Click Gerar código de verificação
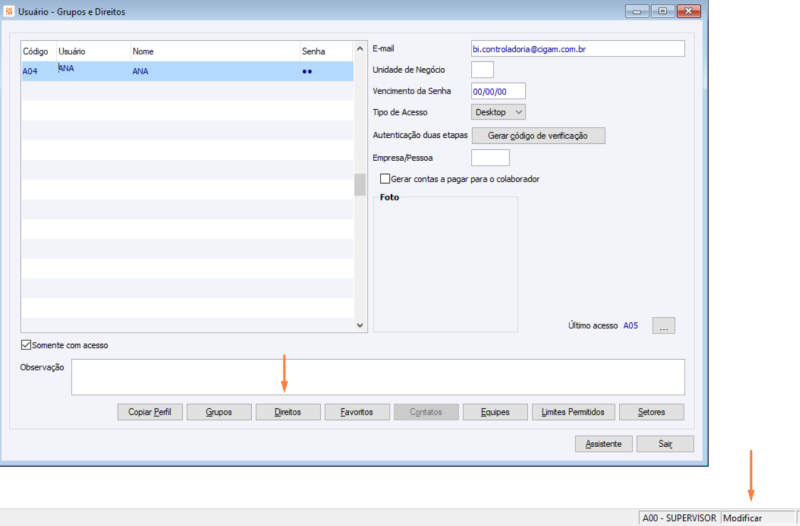The image size is (800, 526). click(538, 136)
